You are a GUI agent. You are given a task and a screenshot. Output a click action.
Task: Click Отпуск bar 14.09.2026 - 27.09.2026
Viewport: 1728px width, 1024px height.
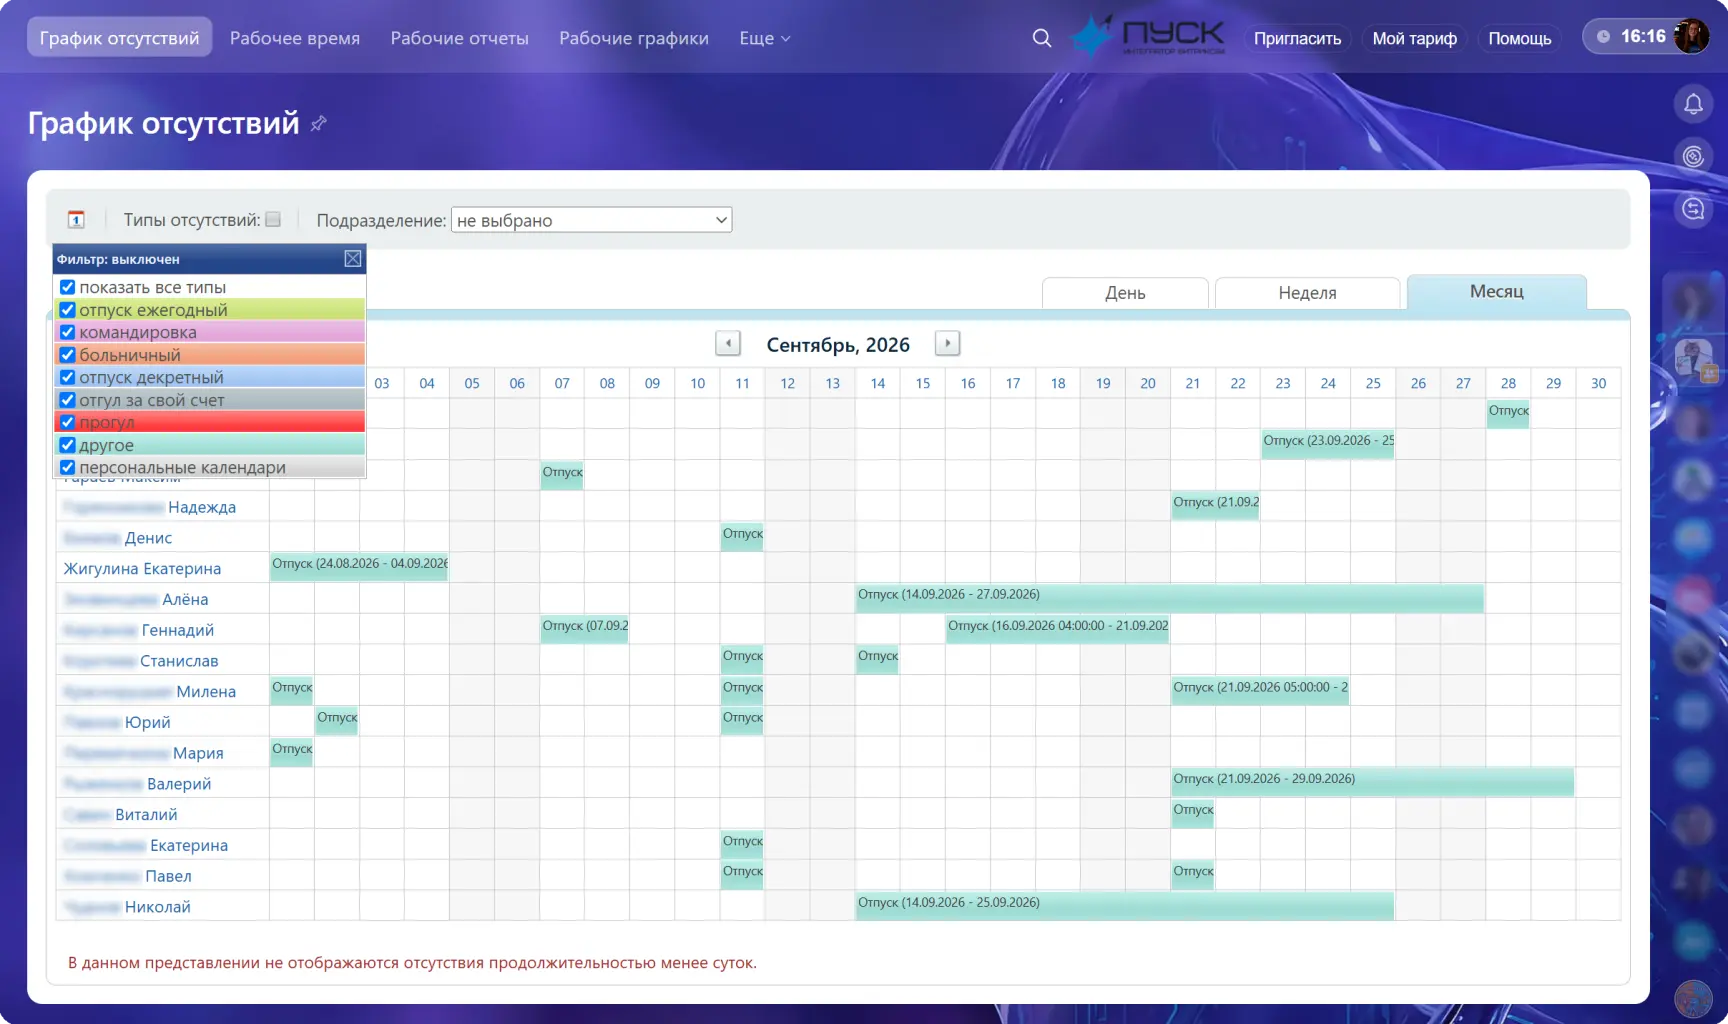tap(1169, 598)
